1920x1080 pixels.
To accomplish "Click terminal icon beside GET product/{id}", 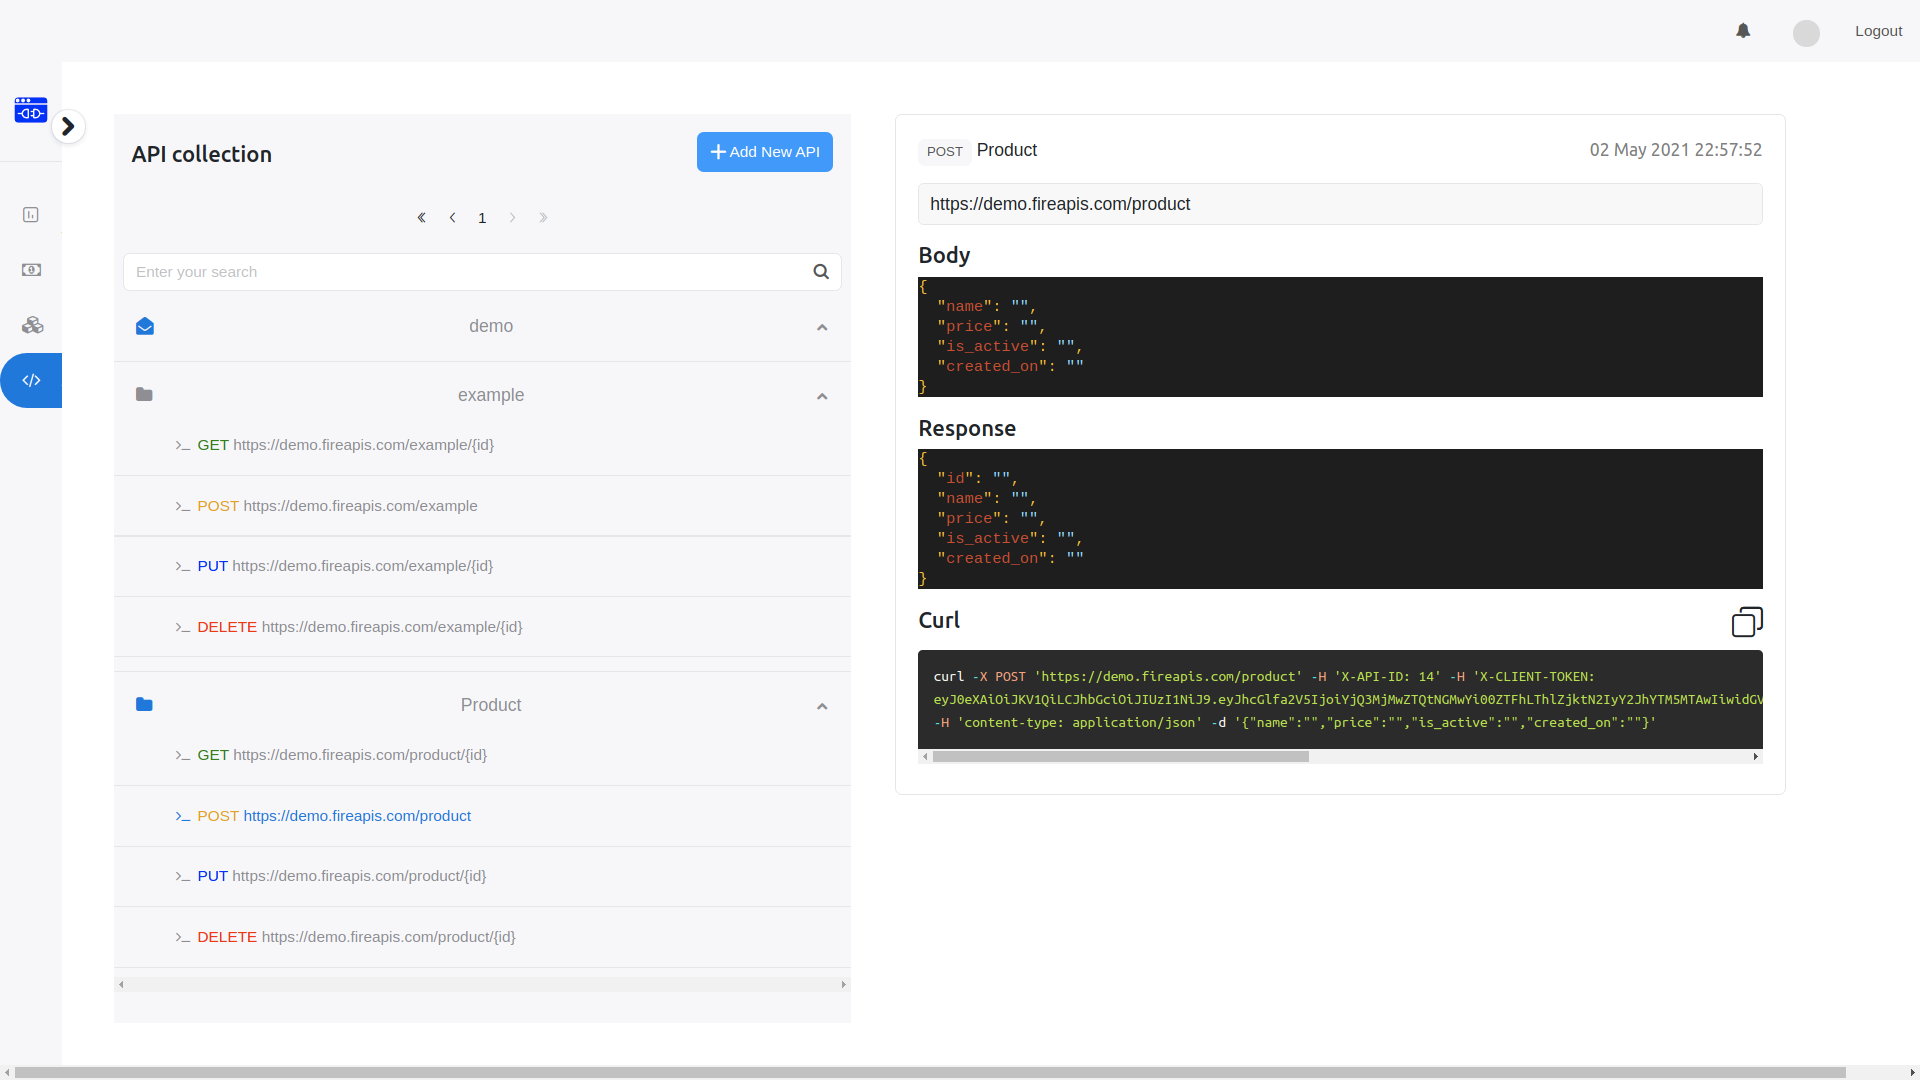I will 183,756.
